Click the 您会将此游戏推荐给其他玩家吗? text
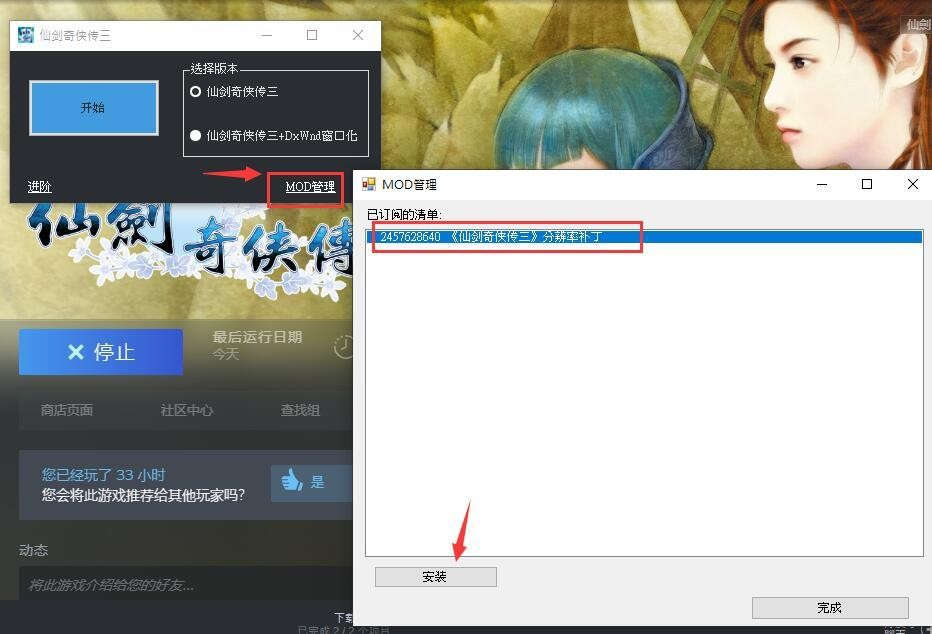 point(143,495)
